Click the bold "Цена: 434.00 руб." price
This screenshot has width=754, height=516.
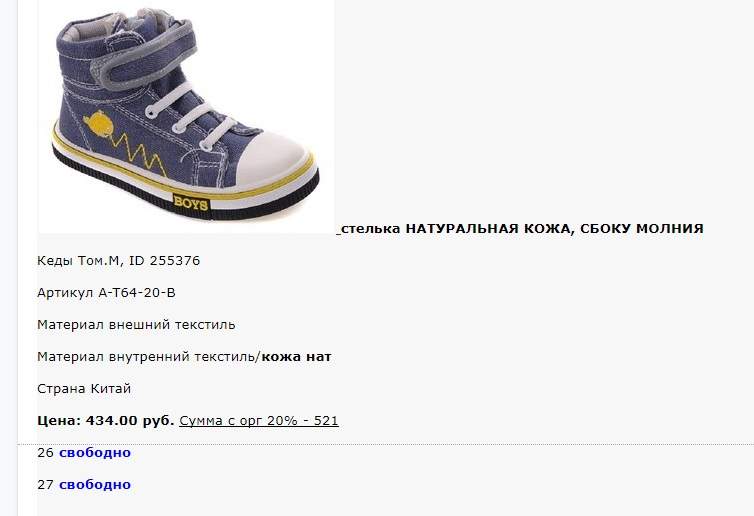pyautogui.click(x=106, y=421)
